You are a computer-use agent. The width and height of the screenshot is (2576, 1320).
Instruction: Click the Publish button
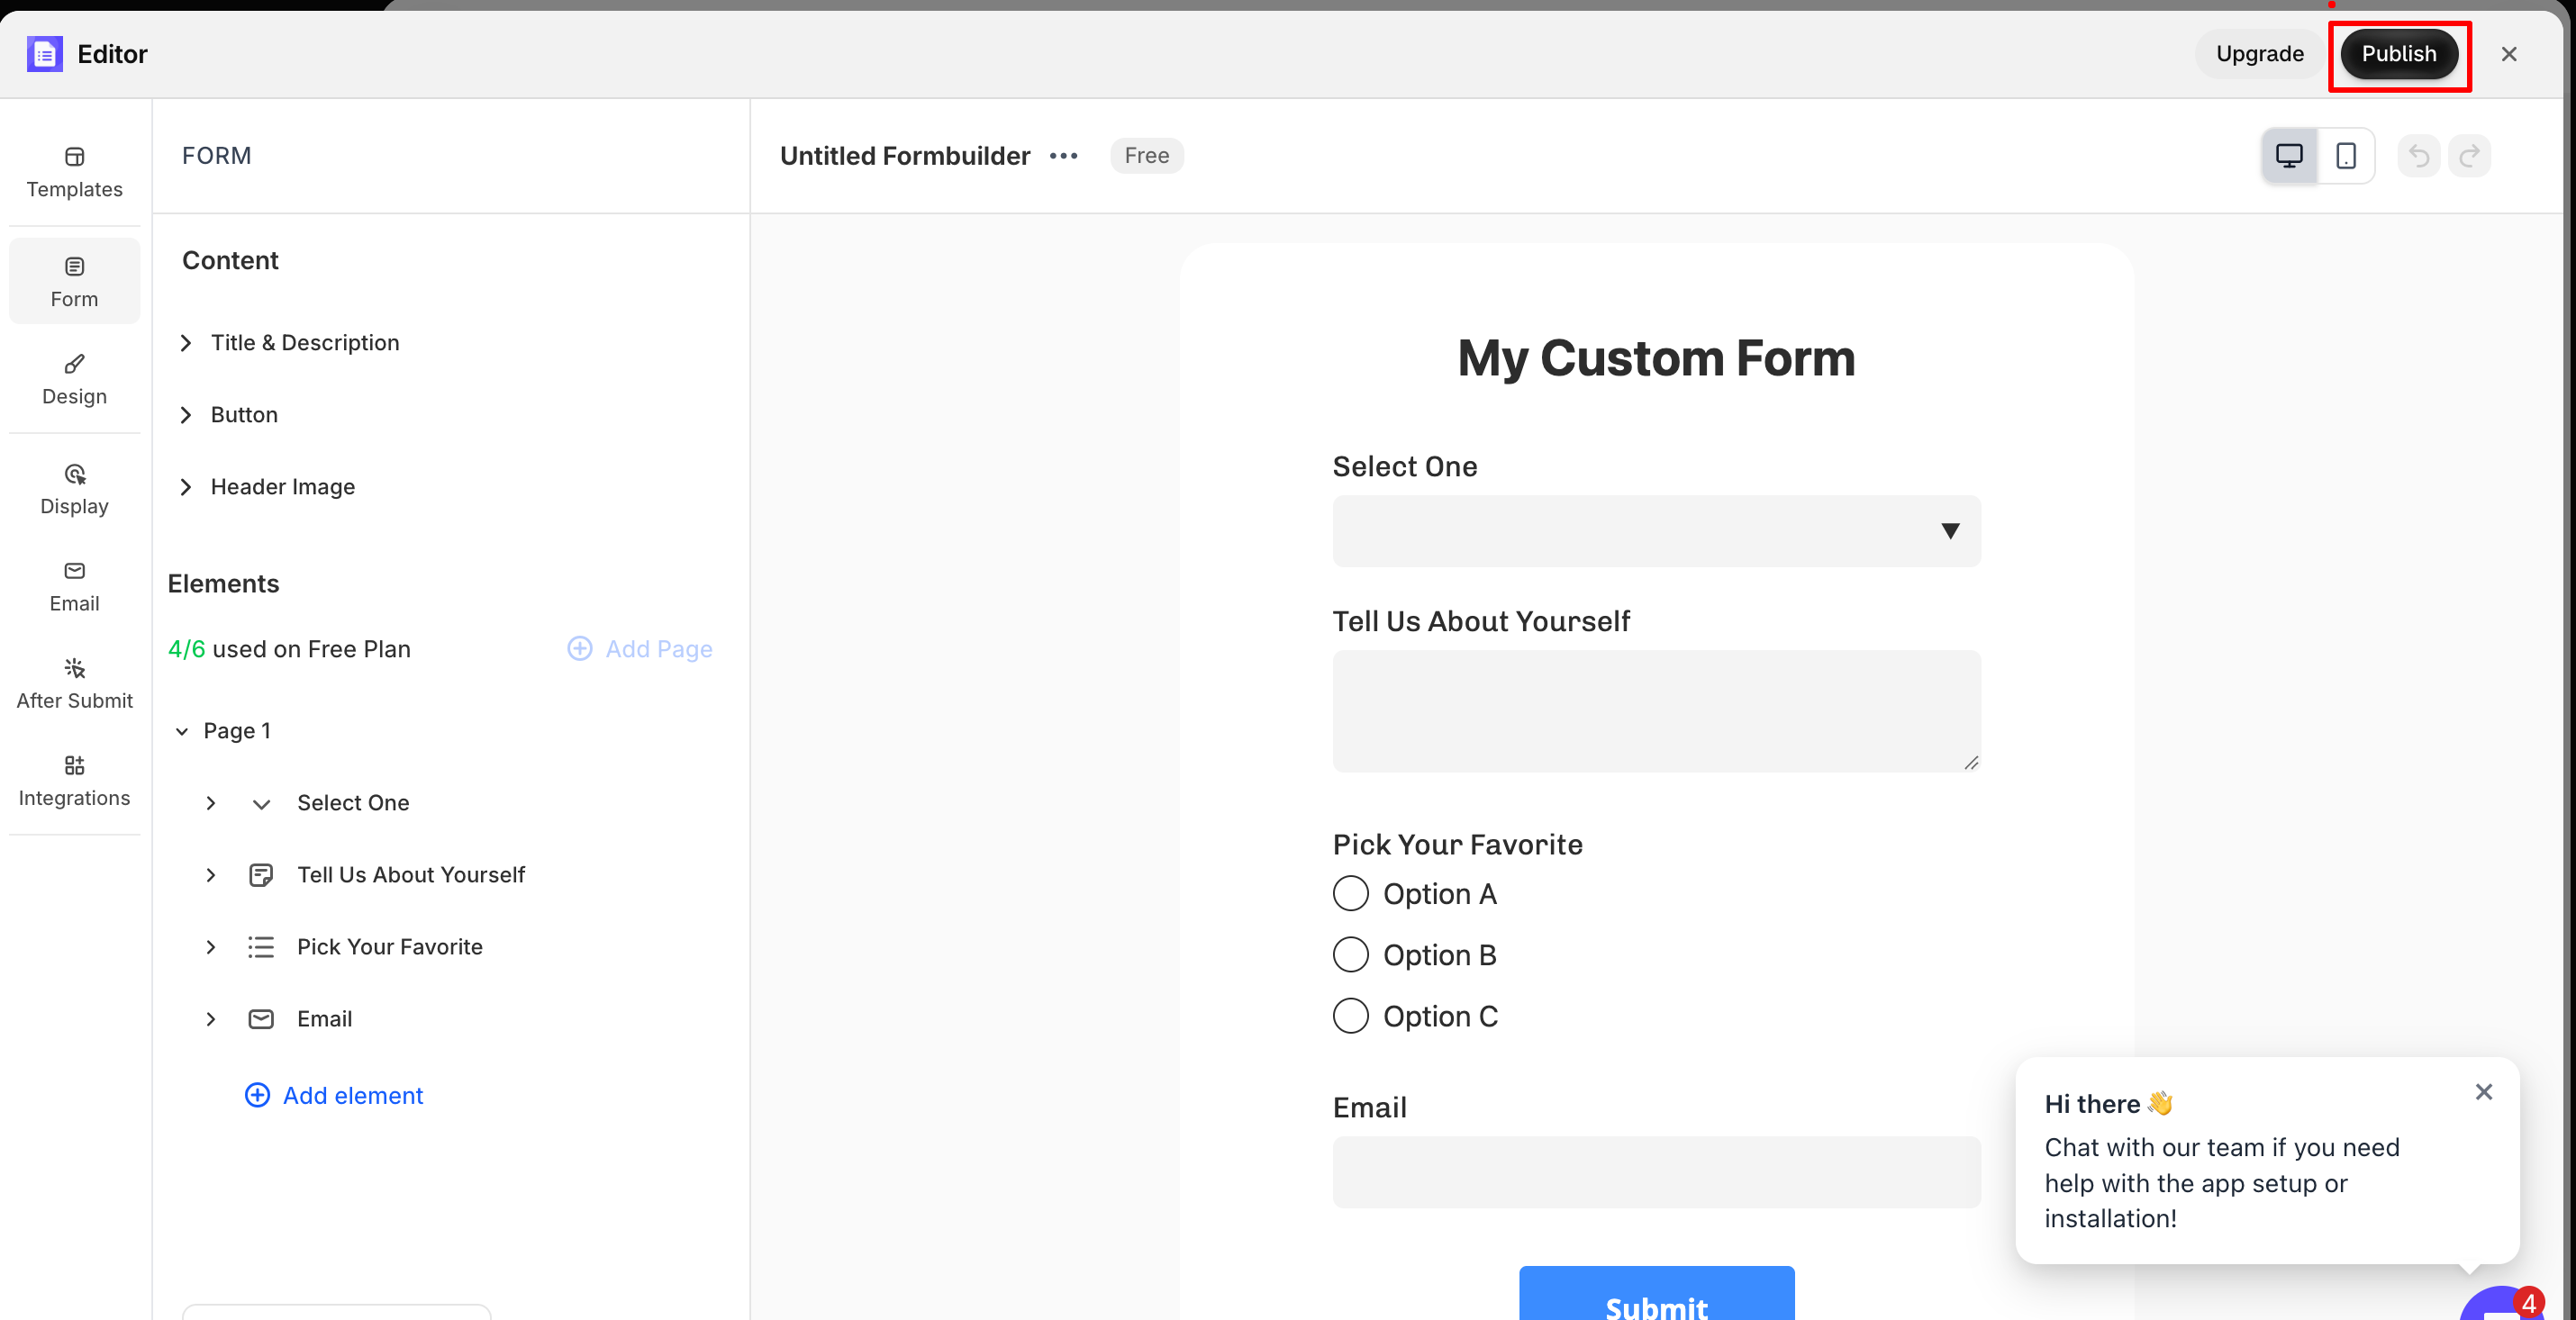tap(2398, 54)
